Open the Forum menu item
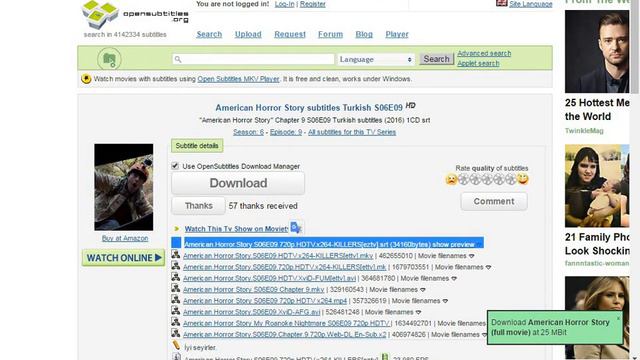The height and width of the screenshot is (360, 640). tap(331, 34)
